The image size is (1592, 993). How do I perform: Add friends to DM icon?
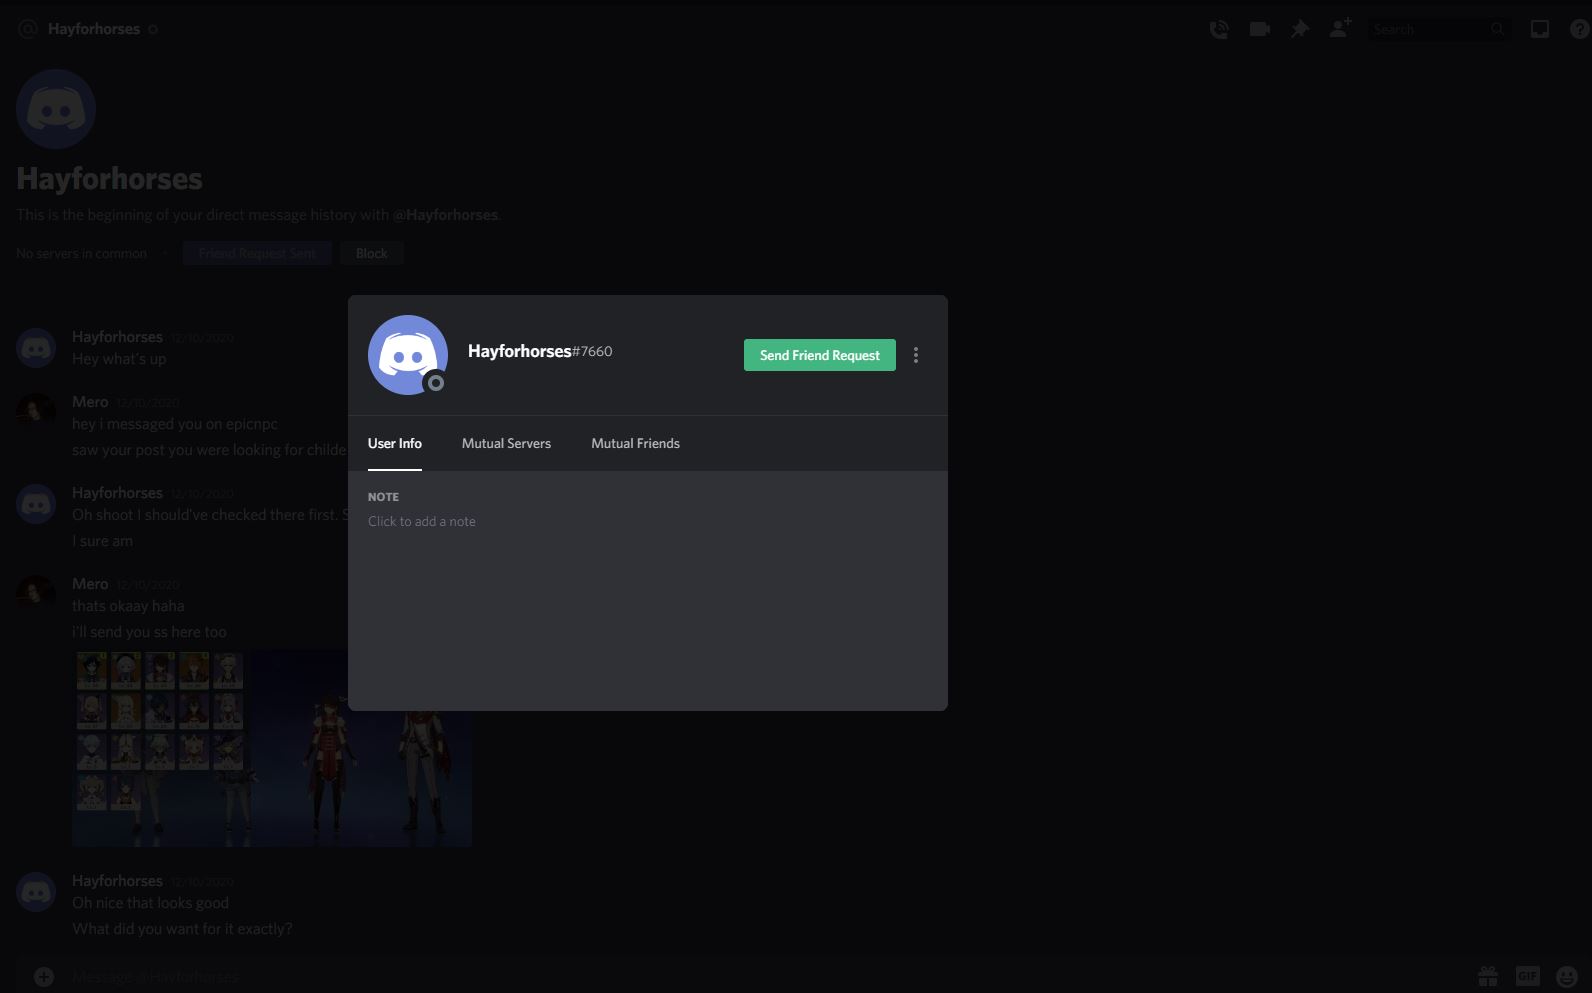tap(1340, 29)
